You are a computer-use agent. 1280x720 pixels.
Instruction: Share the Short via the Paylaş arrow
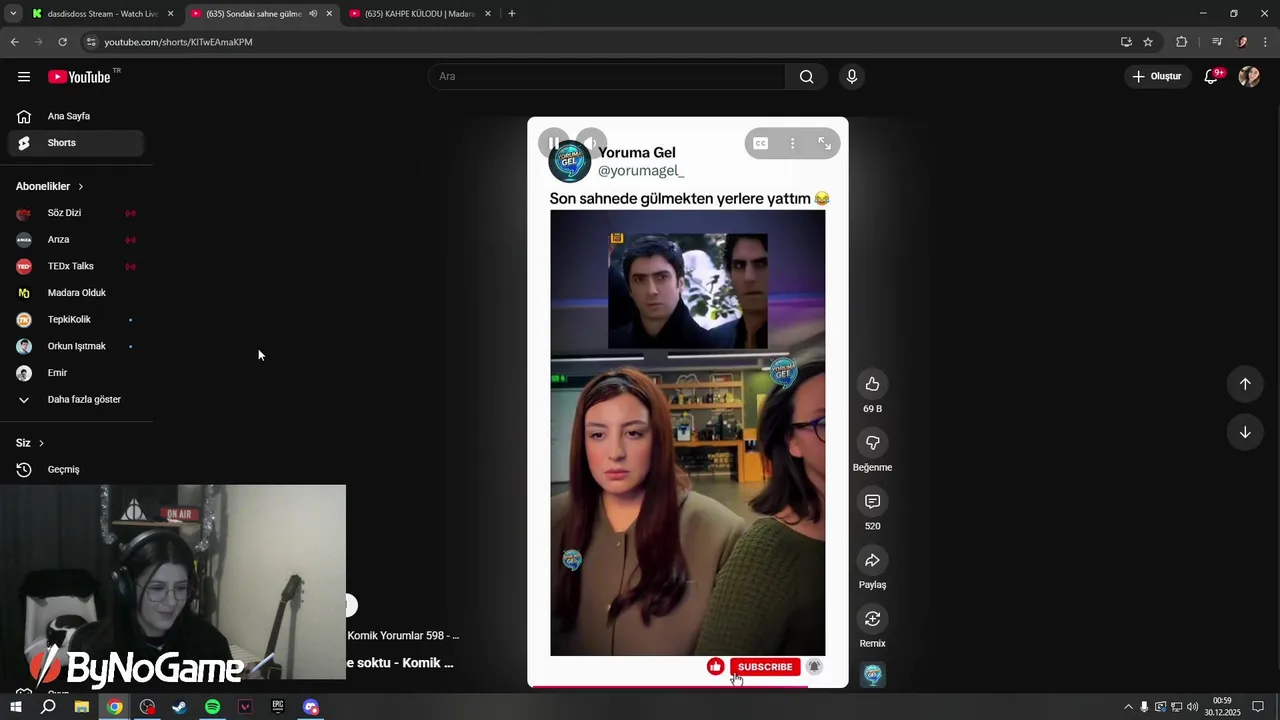pos(872,560)
